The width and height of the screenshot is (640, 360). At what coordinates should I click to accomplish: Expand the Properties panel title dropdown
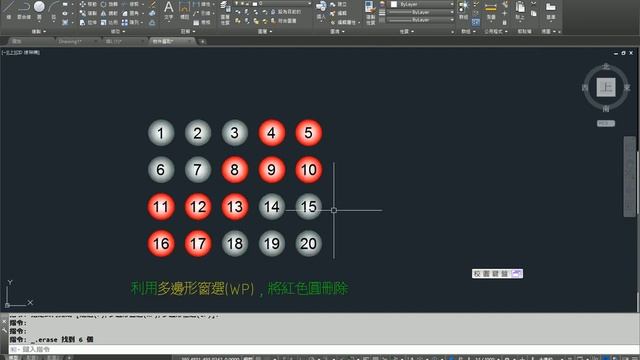[x=407, y=31]
